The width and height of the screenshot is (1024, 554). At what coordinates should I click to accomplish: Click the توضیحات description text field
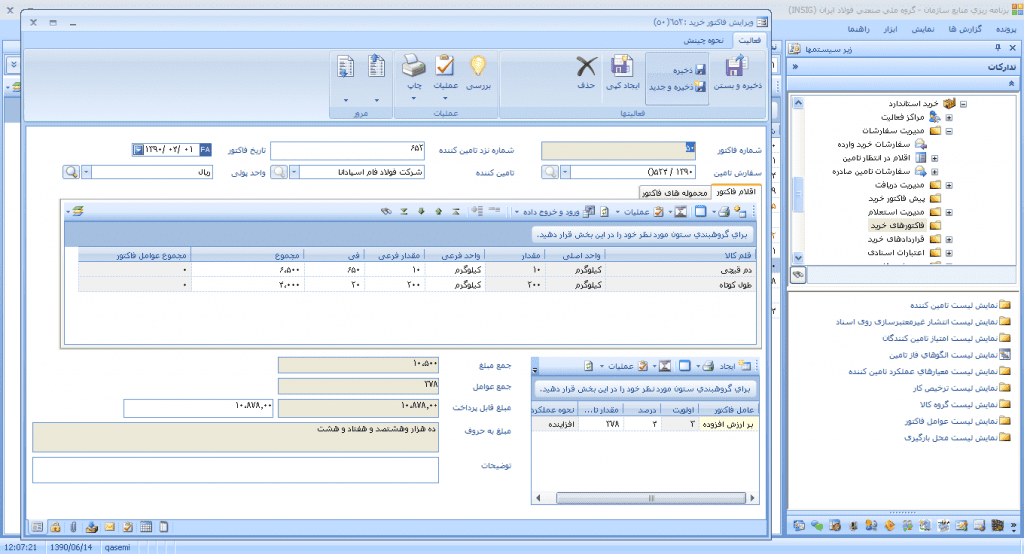tap(235, 470)
